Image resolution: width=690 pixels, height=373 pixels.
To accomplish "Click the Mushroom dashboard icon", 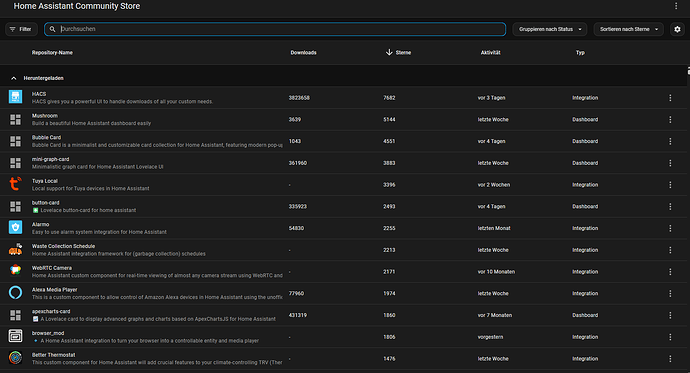I will (15, 120).
